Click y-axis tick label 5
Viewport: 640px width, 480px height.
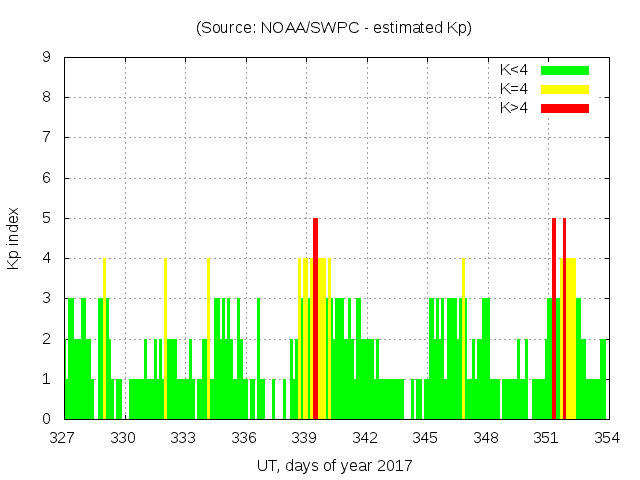coord(48,218)
